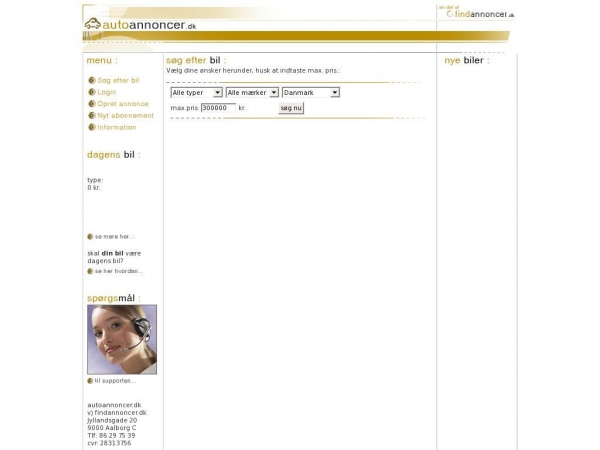Follow the se her hvordan link
600x450 pixels.
[x=119, y=271]
